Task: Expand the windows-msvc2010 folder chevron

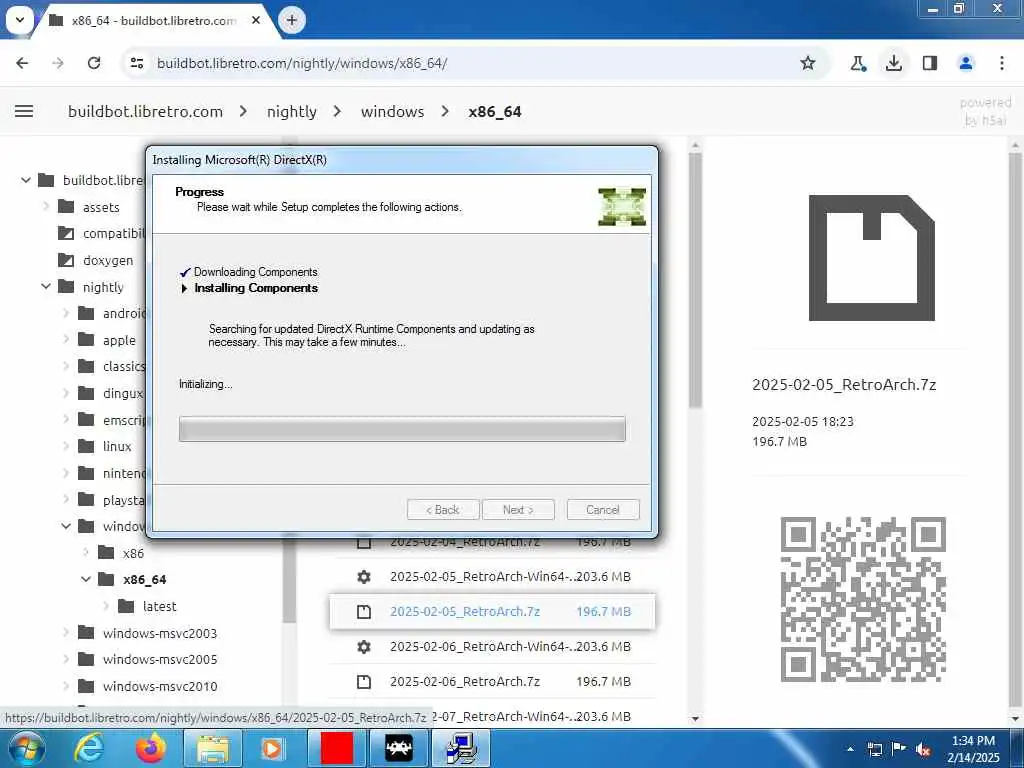Action: coord(66,686)
